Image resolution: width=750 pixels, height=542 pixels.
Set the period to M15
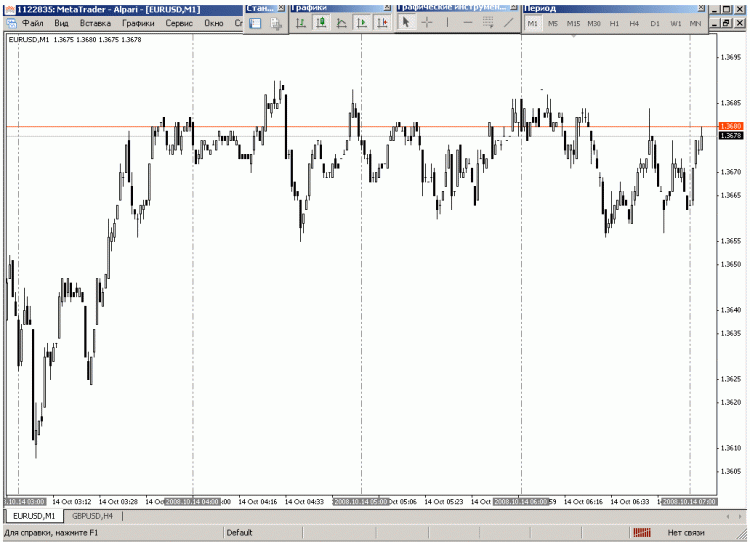point(573,23)
